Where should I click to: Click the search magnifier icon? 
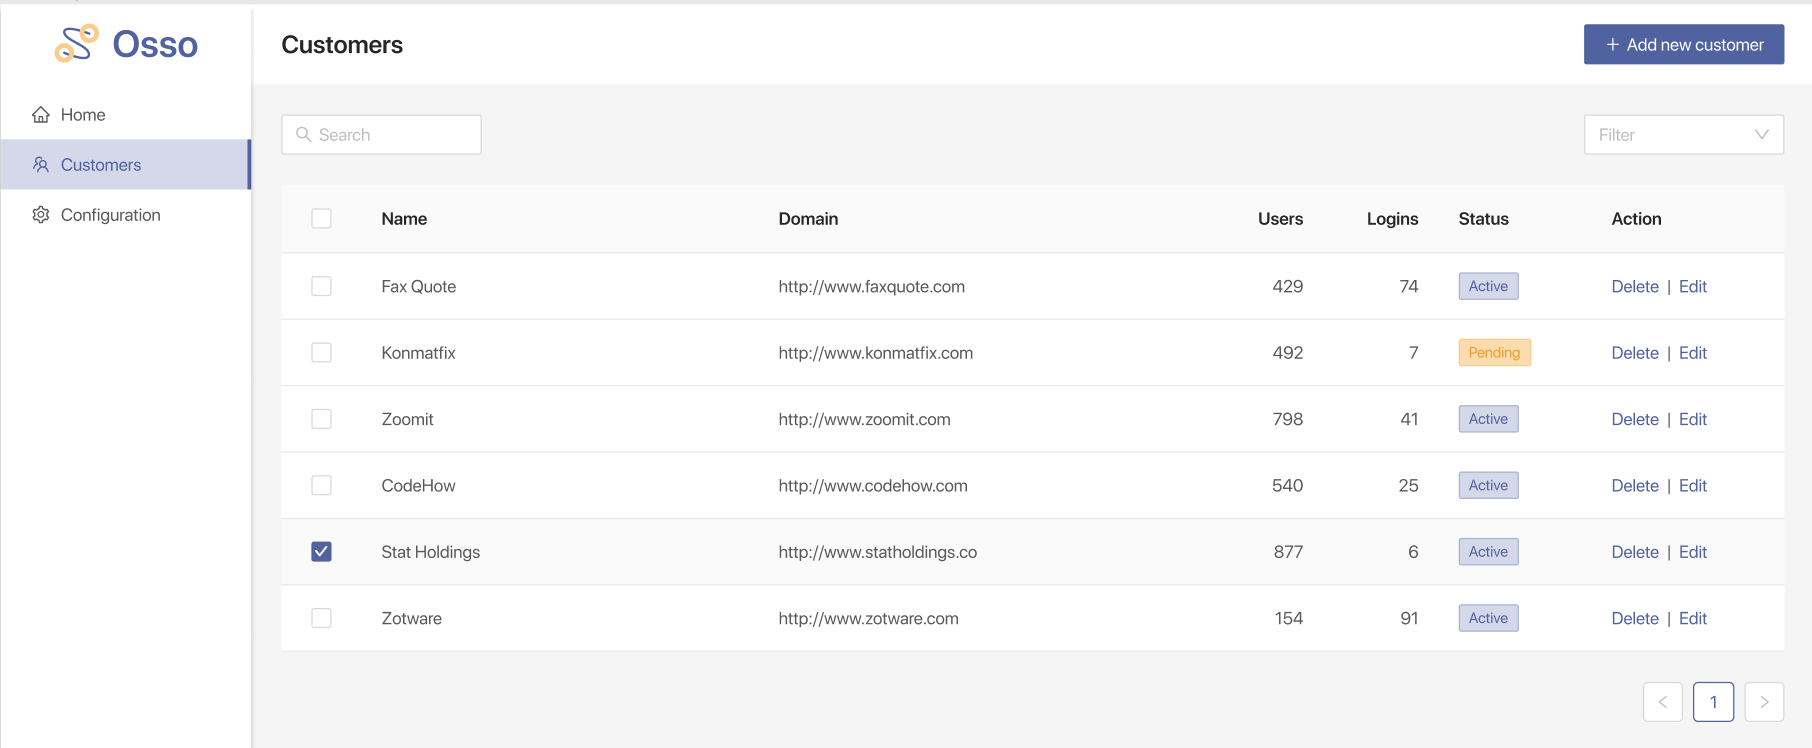pos(304,135)
